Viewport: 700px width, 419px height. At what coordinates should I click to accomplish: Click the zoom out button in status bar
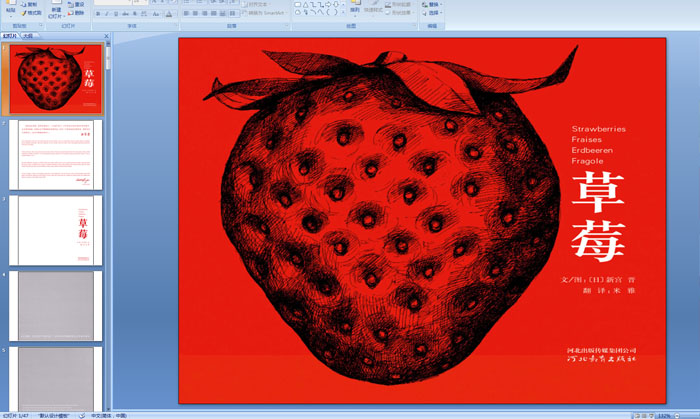coord(677,416)
